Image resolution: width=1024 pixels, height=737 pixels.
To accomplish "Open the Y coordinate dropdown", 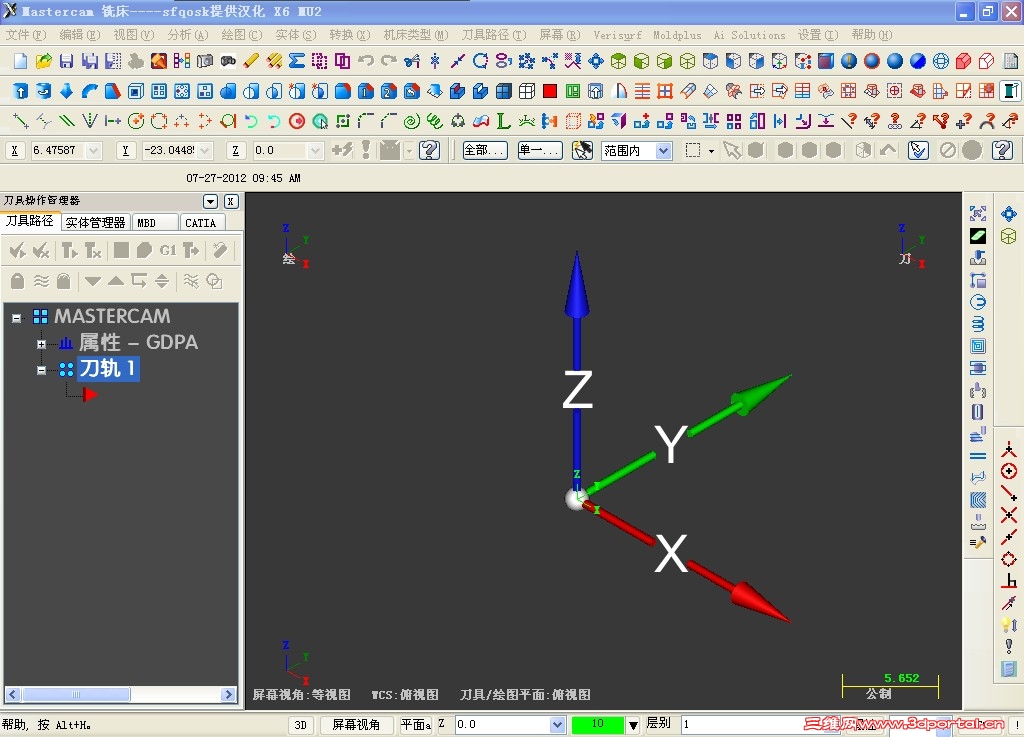I will click(204, 151).
